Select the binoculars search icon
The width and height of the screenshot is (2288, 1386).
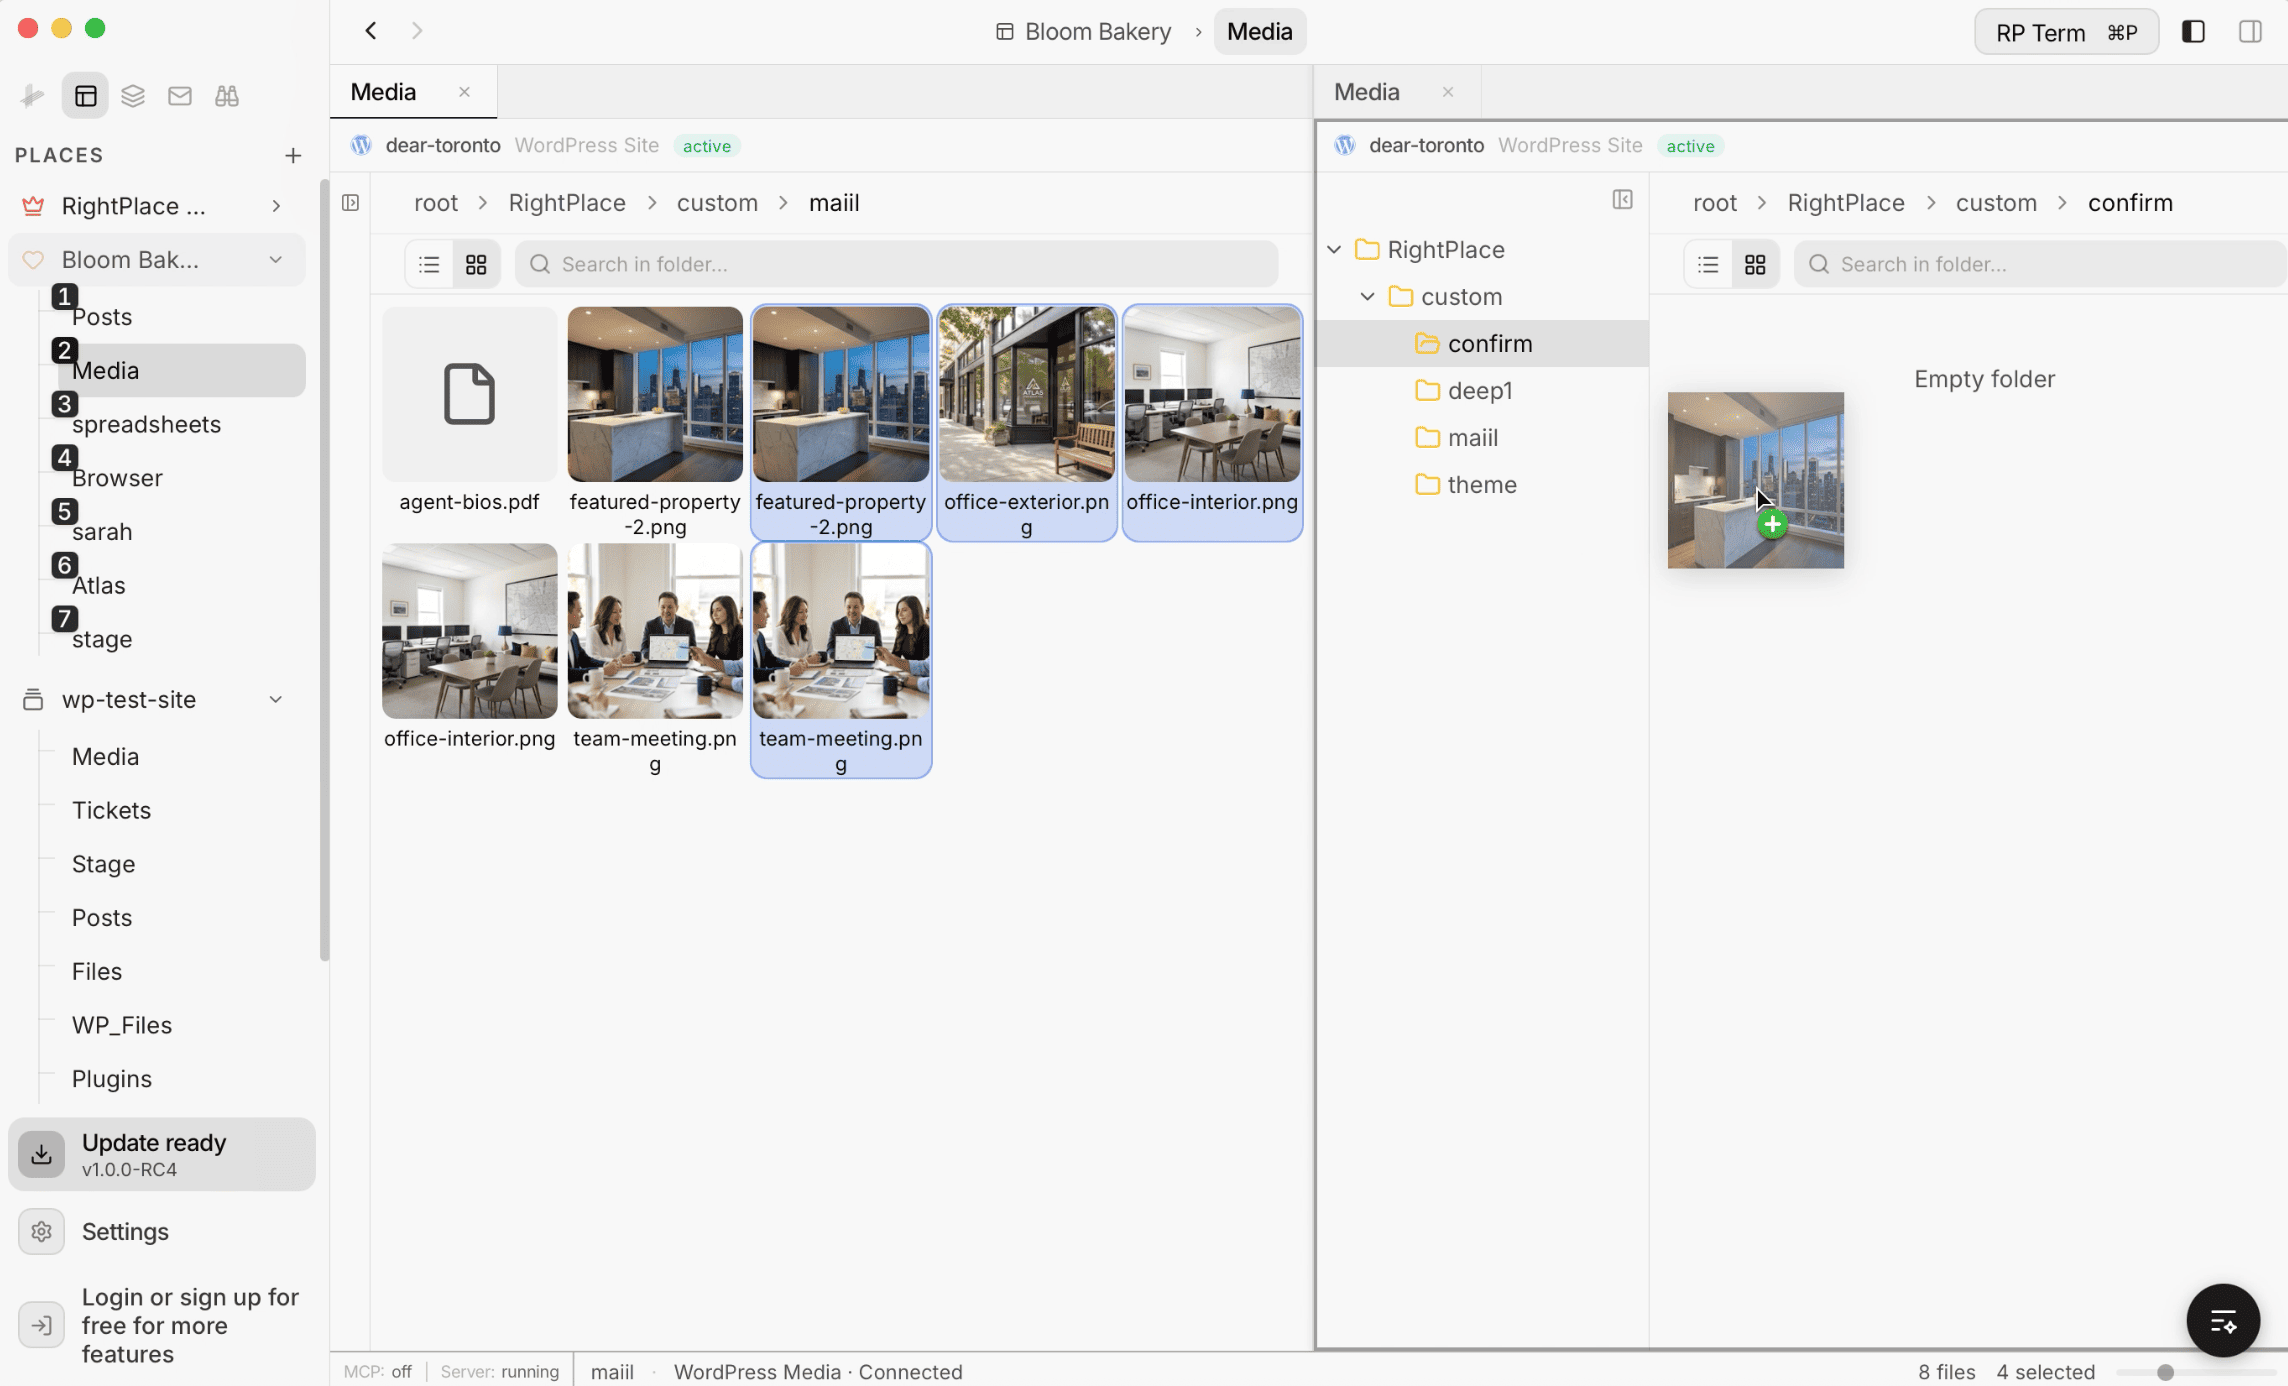(226, 95)
